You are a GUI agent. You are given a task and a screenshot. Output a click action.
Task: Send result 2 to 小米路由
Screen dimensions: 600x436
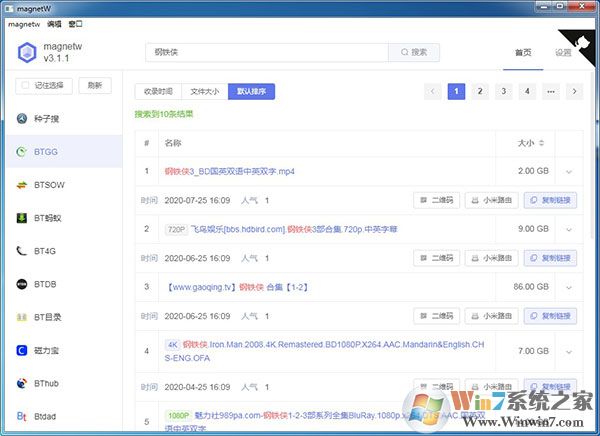(492, 258)
